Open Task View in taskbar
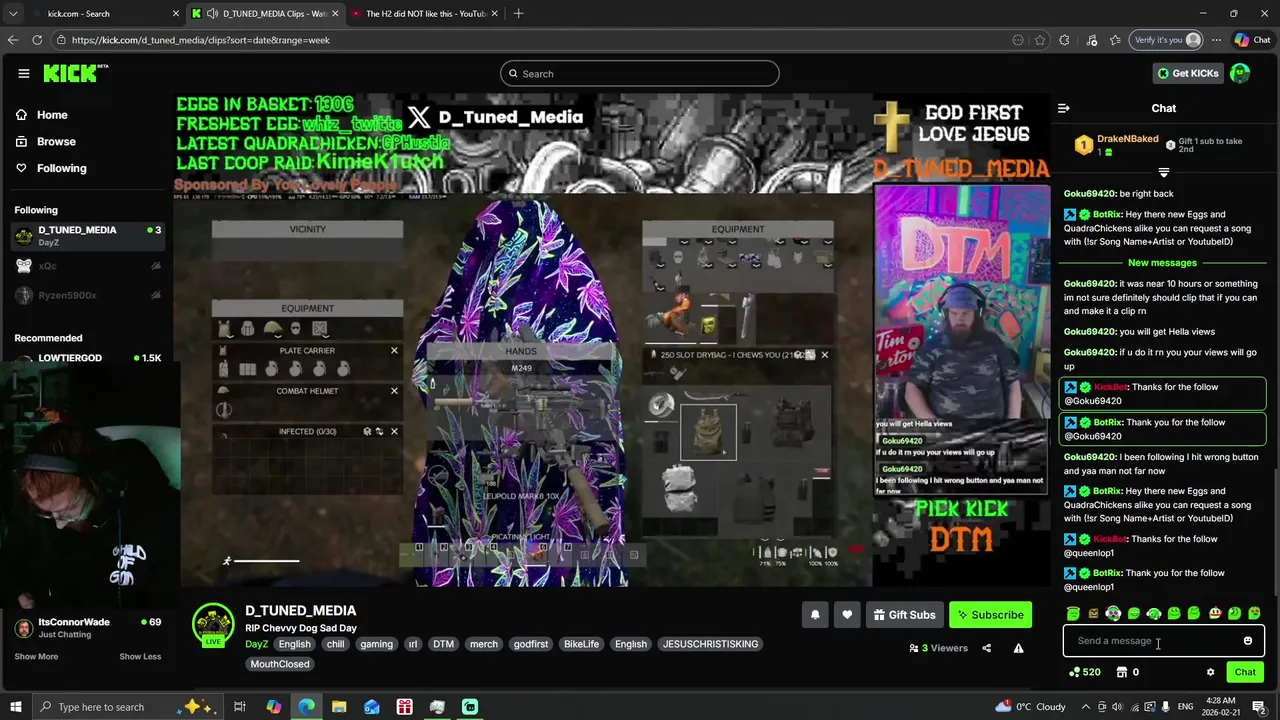1280x720 pixels. [x=240, y=707]
